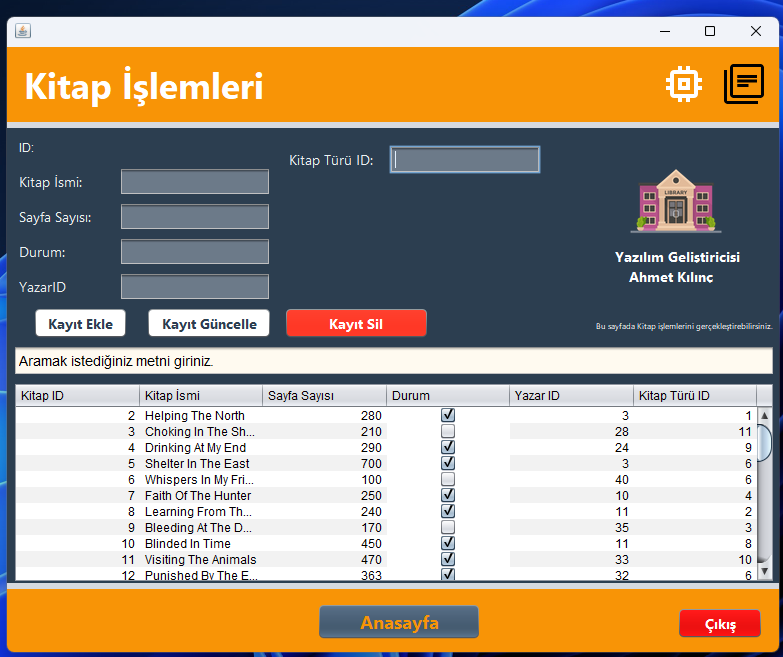Image resolution: width=783 pixels, height=657 pixels.
Task: Open the stacked documents icon in header
Action: pos(744,84)
